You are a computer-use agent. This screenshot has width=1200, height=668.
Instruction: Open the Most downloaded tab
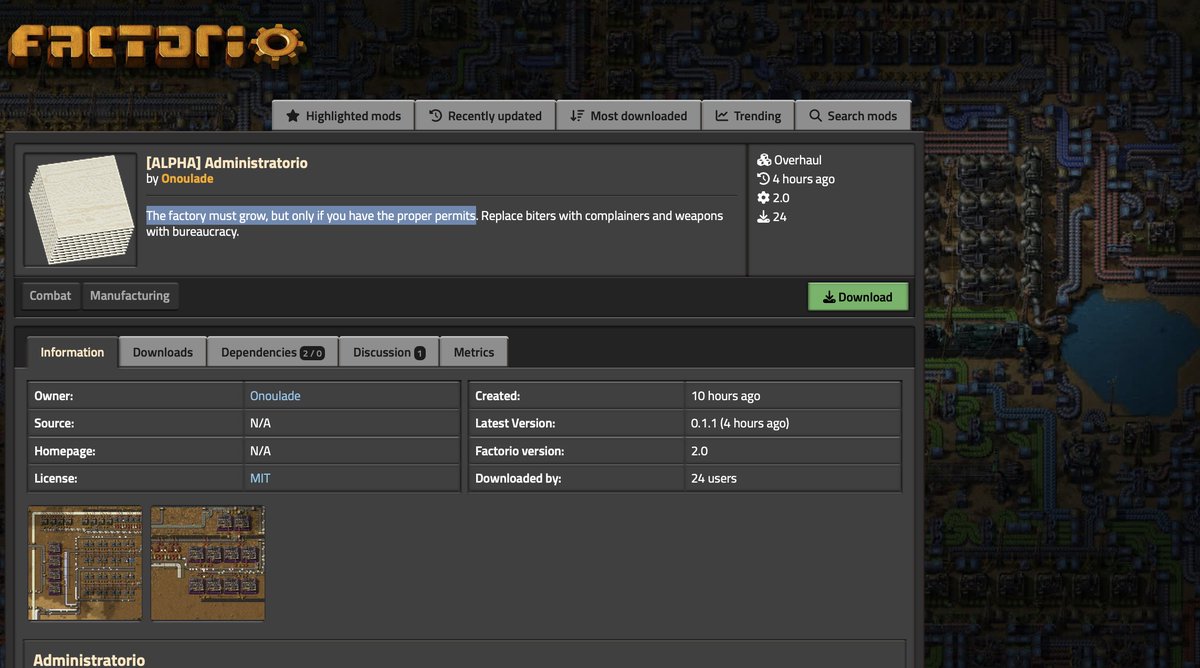coord(628,116)
